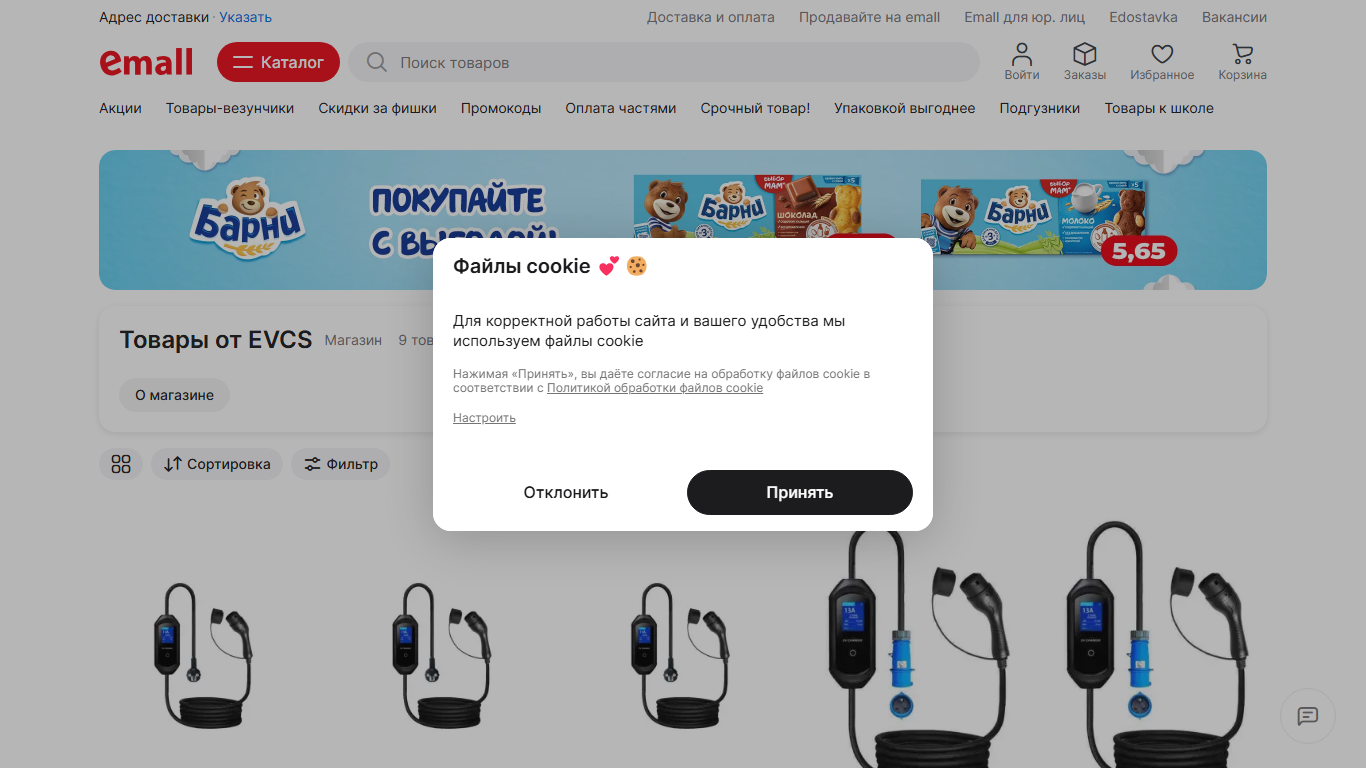Viewport: 1366px width, 768px height.
Task: Open the Заказы box icon
Action: pyautogui.click(x=1084, y=54)
